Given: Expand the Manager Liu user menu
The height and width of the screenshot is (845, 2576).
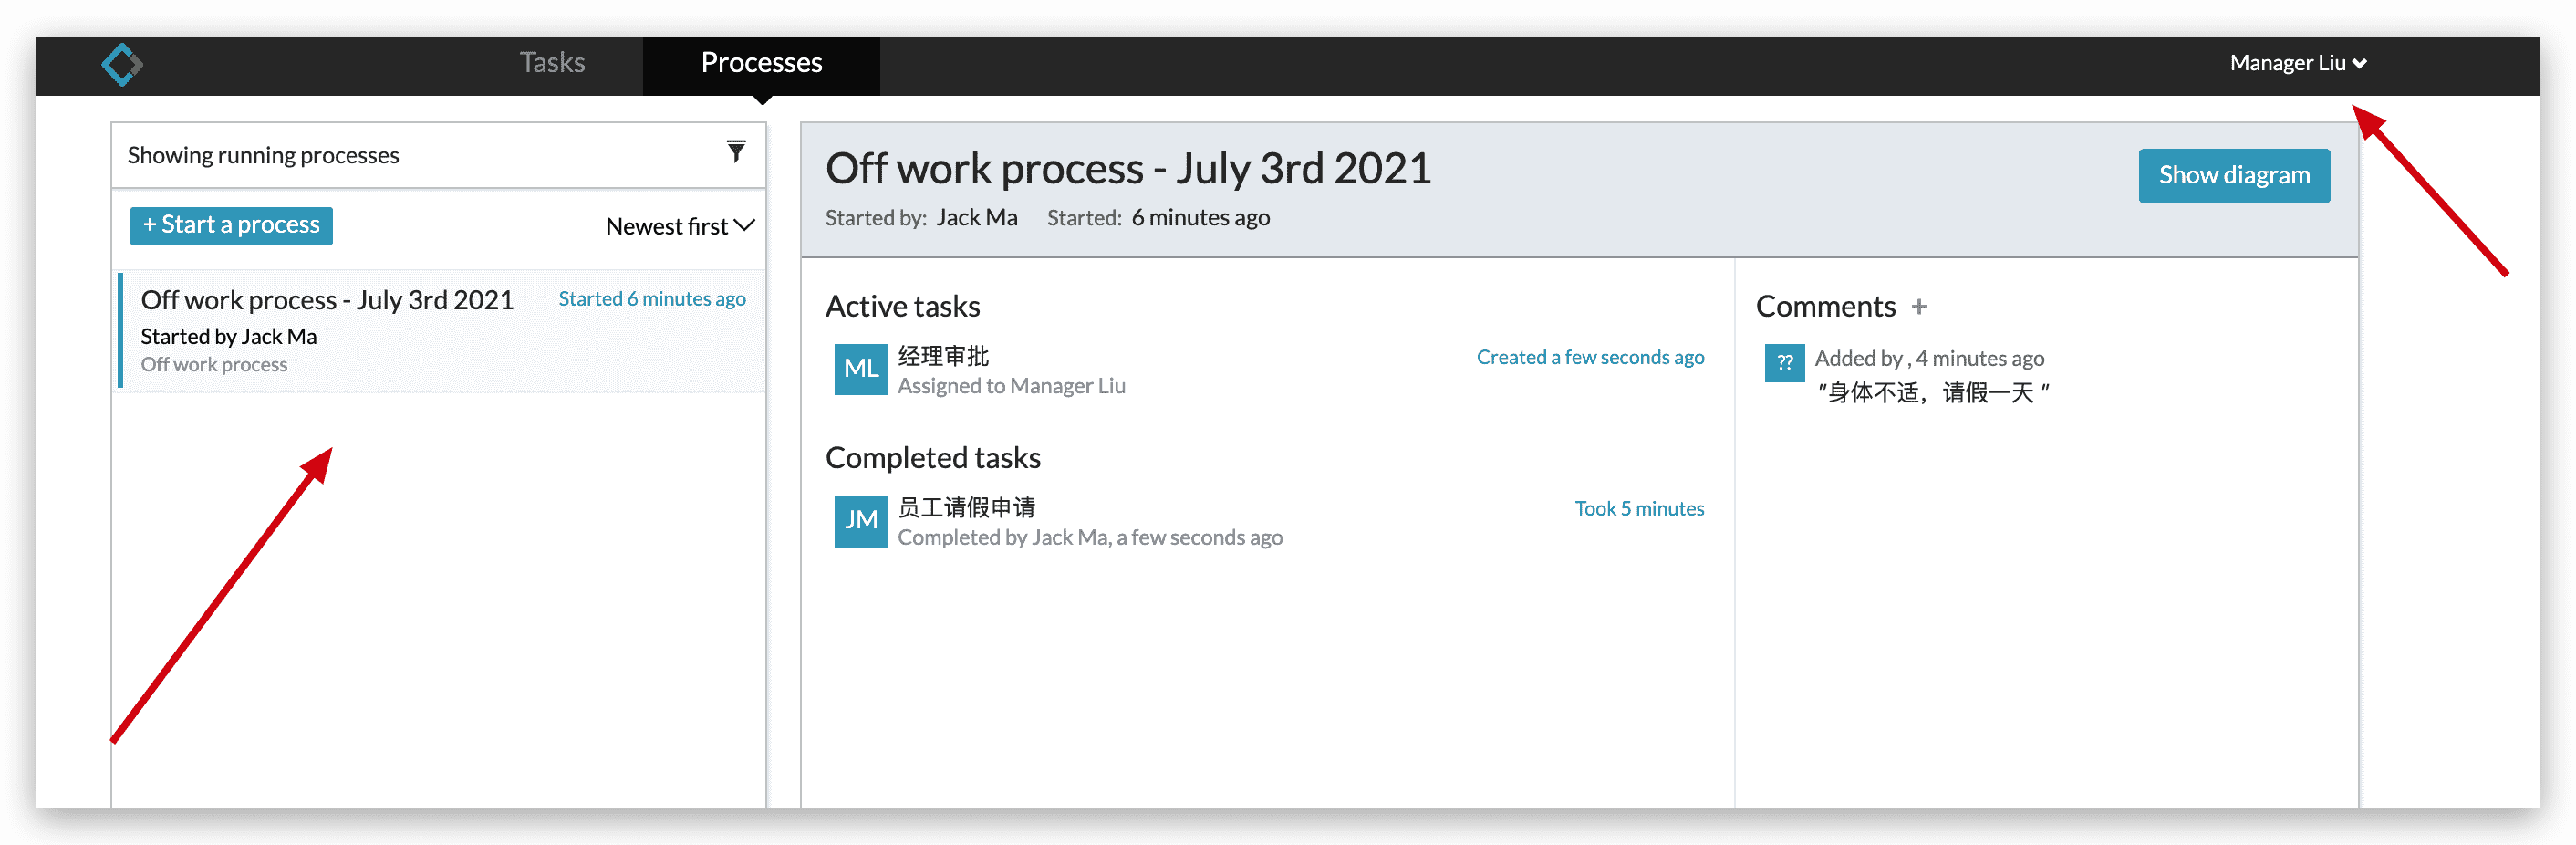Looking at the screenshot, I should [2297, 63].
